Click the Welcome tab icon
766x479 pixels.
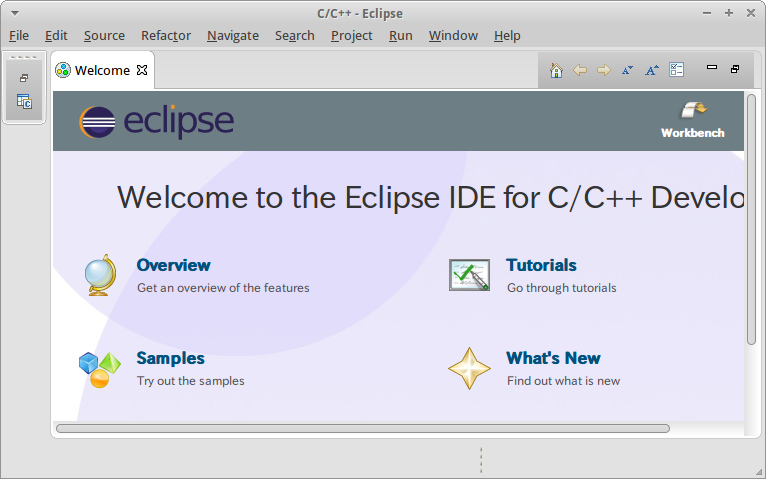[x=63, y=70]
